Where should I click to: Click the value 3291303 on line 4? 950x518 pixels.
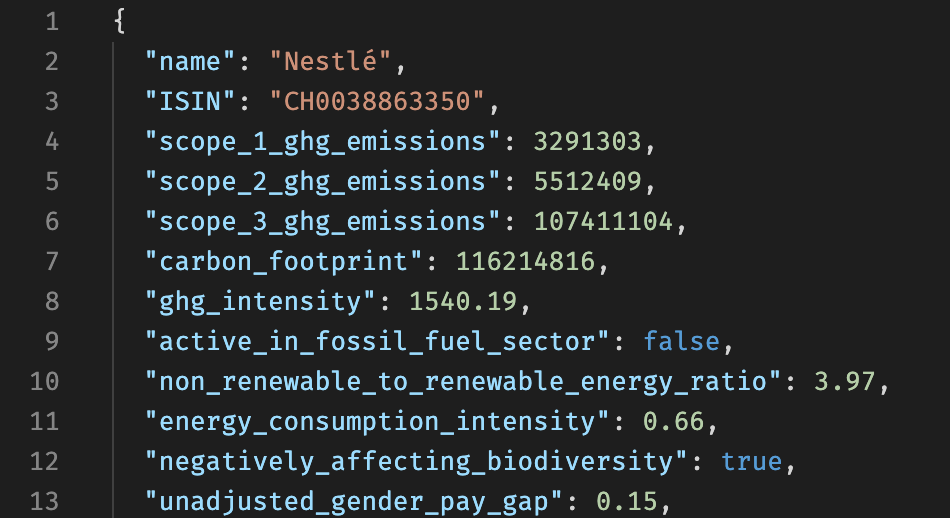tap(587, 142)
